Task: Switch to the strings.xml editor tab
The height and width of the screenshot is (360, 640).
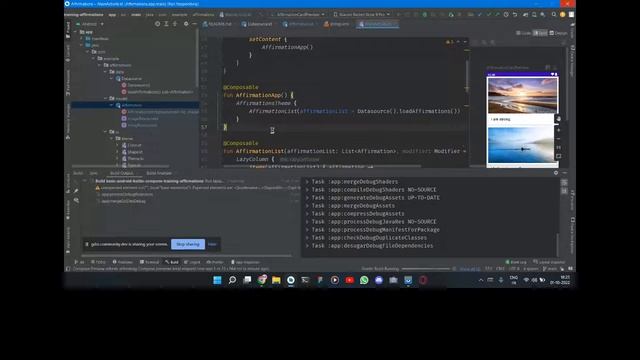Action: pos(337,24)
